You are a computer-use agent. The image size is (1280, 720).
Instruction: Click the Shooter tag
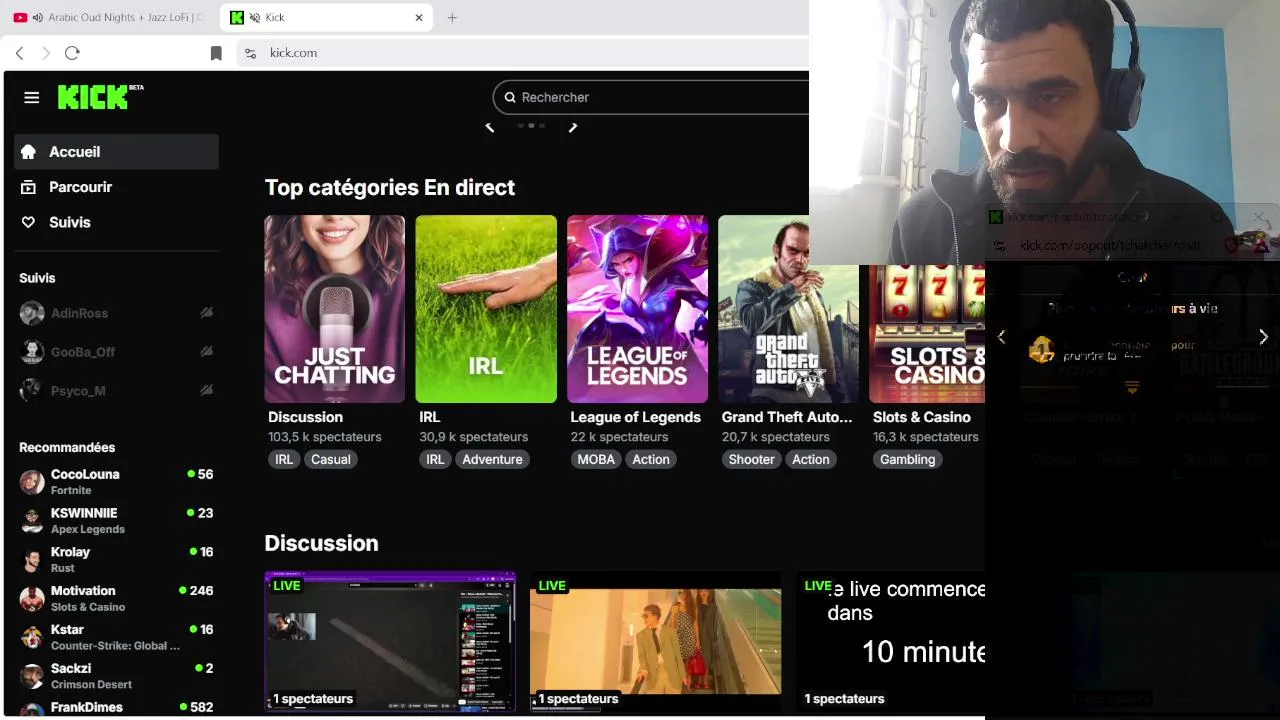point(751,459)
